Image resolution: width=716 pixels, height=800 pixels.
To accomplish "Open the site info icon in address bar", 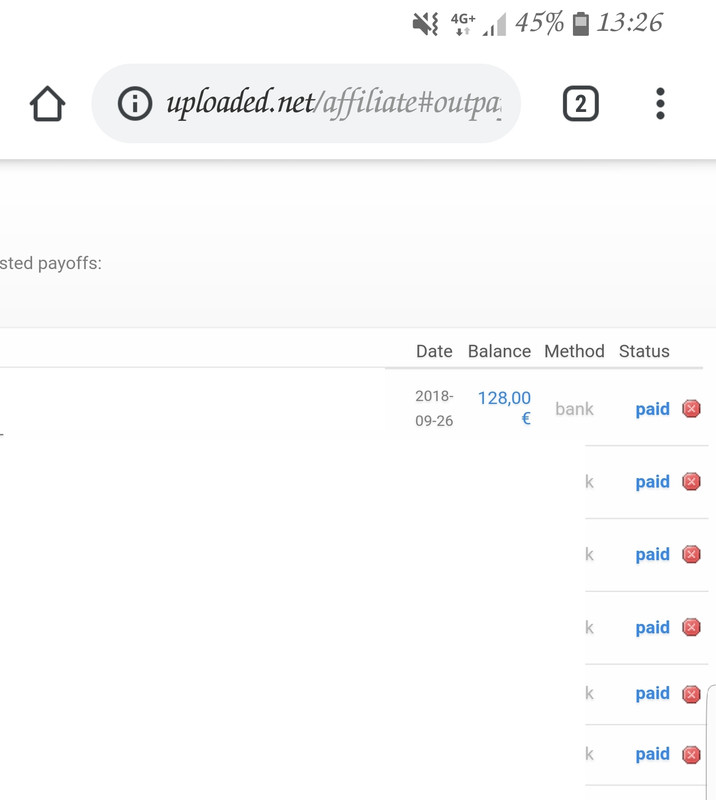I will click(x=135, y=104).
